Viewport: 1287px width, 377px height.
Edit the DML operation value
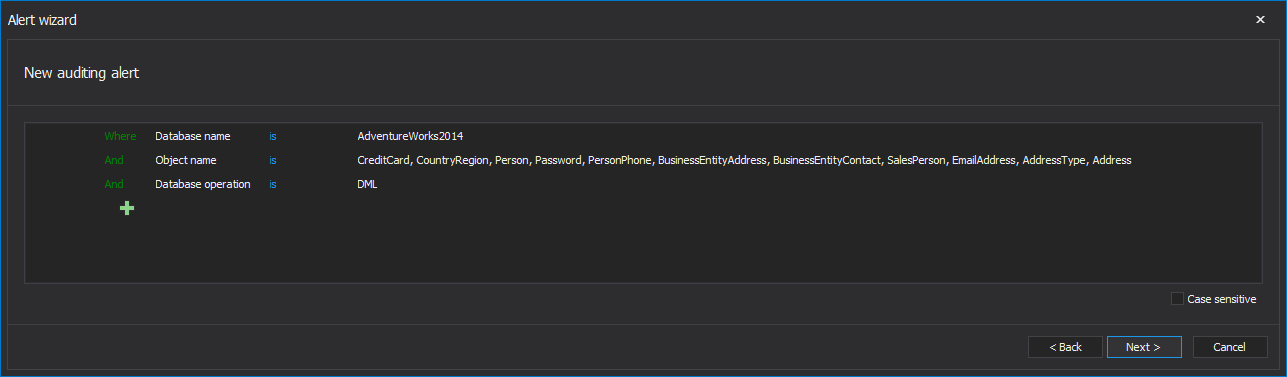(x=367, y=184)
